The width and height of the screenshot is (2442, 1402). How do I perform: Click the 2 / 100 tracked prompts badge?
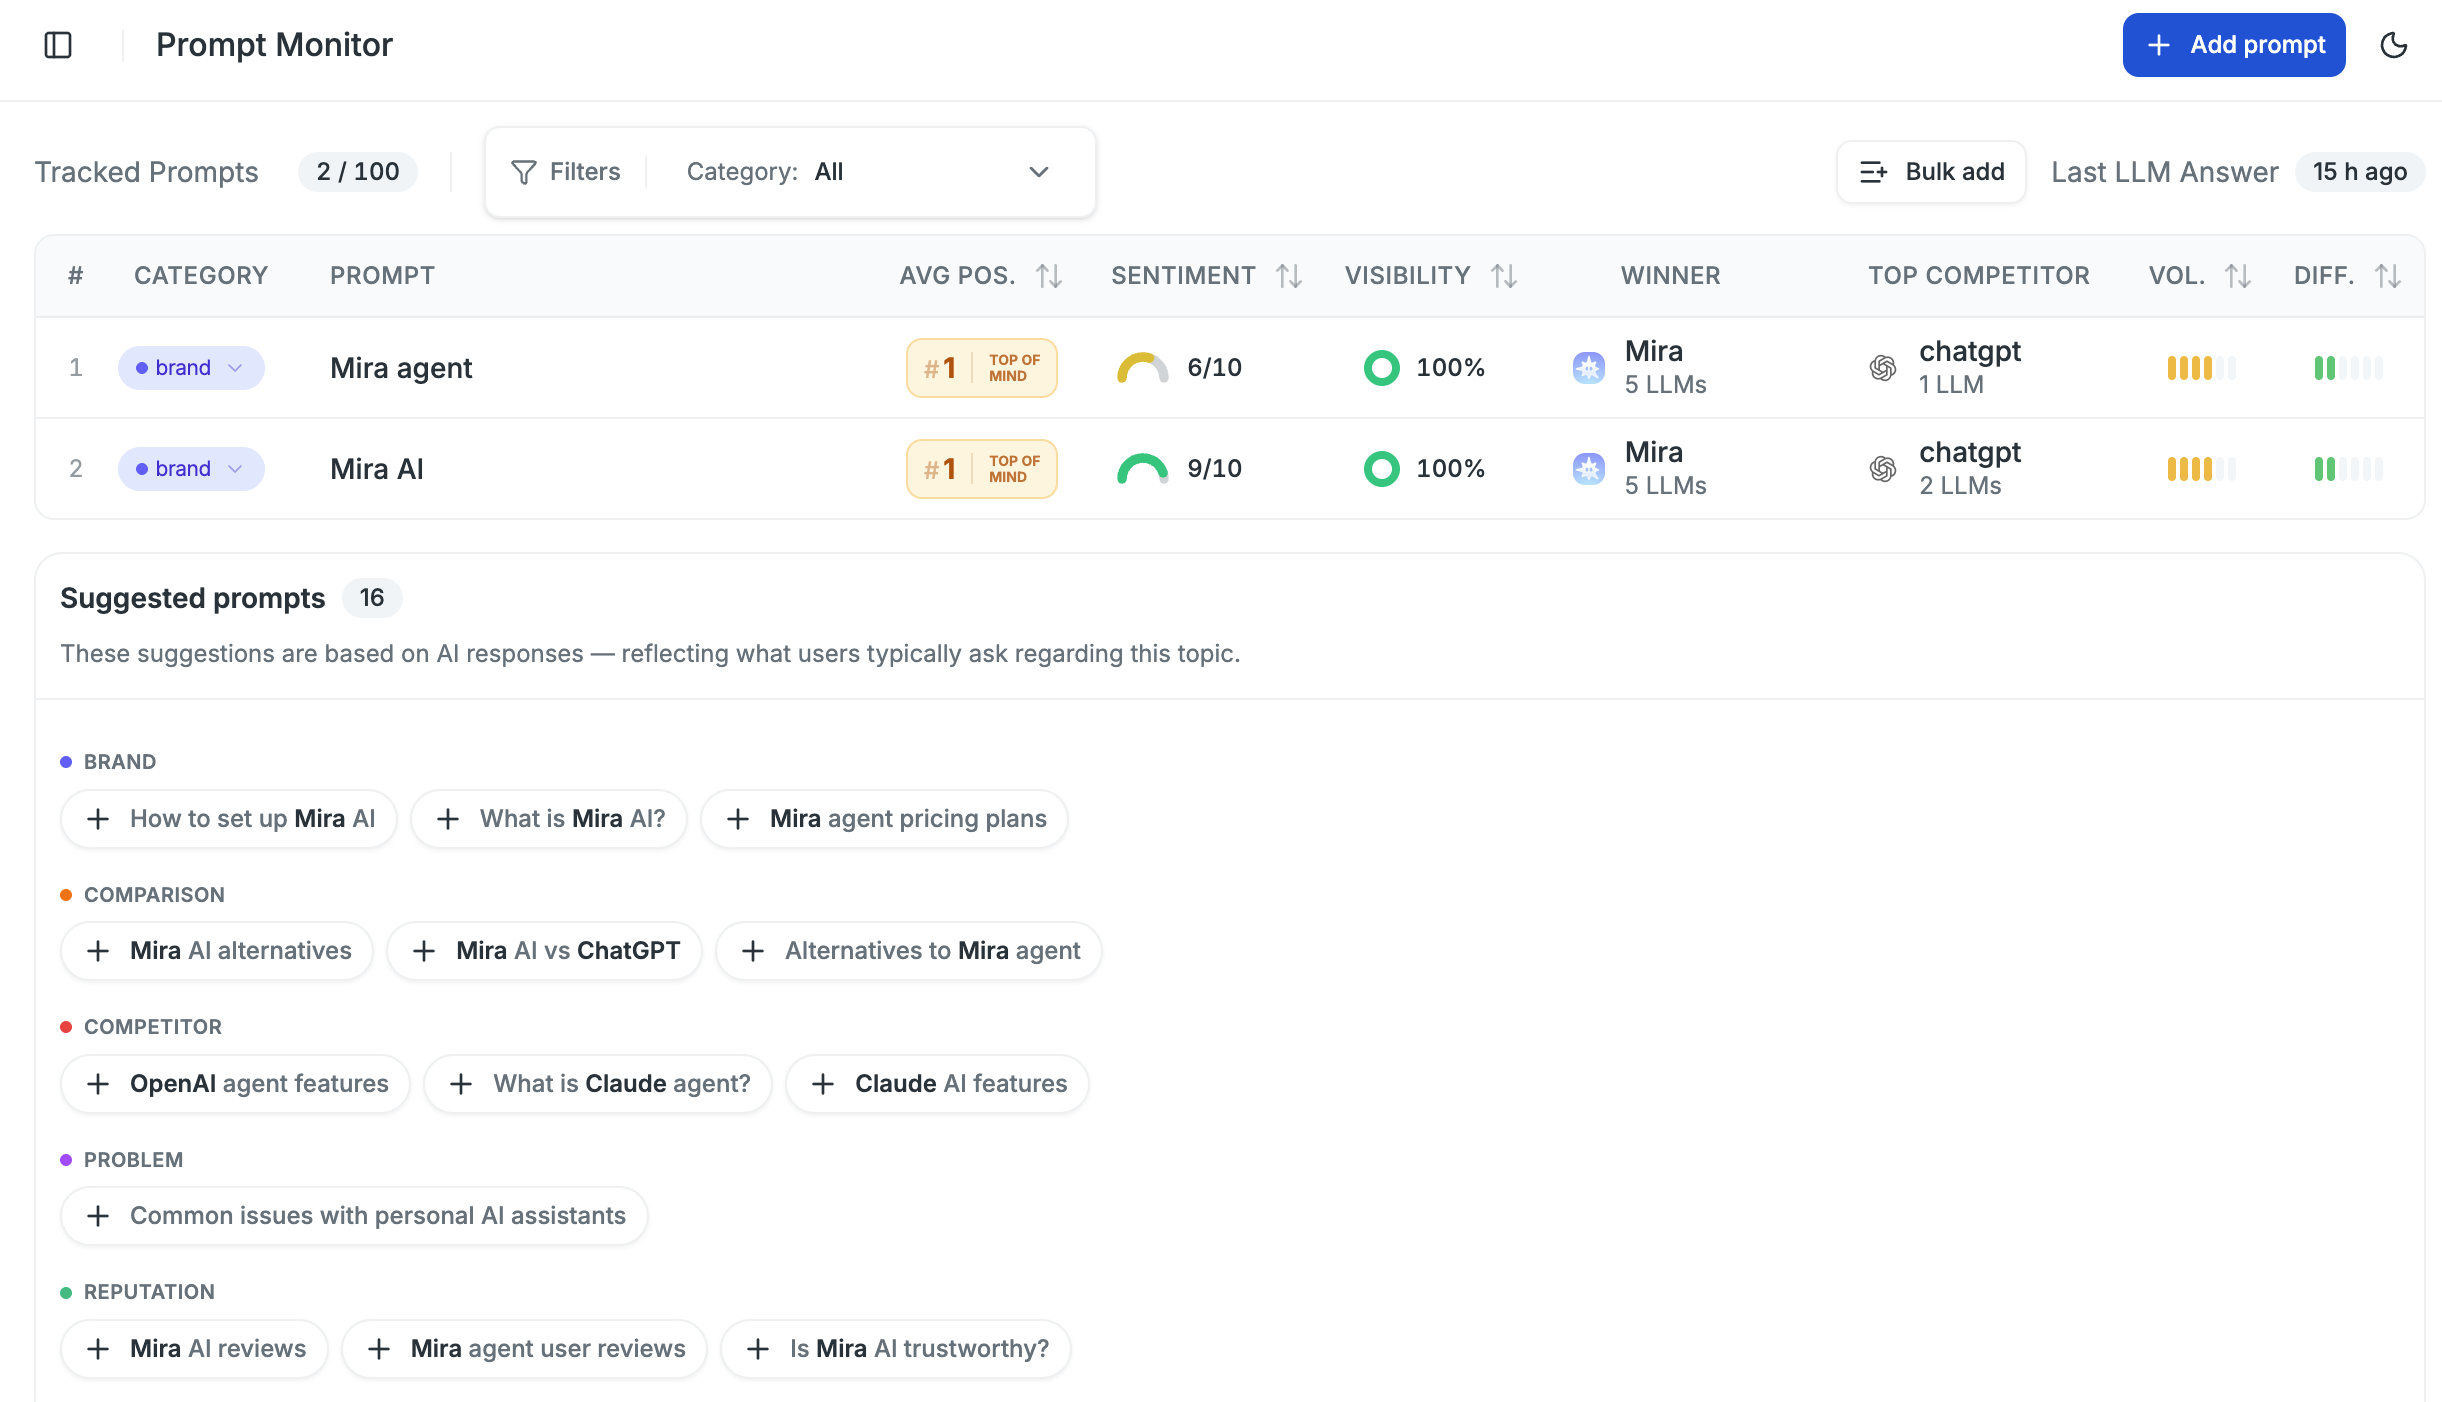pos(358,172)
